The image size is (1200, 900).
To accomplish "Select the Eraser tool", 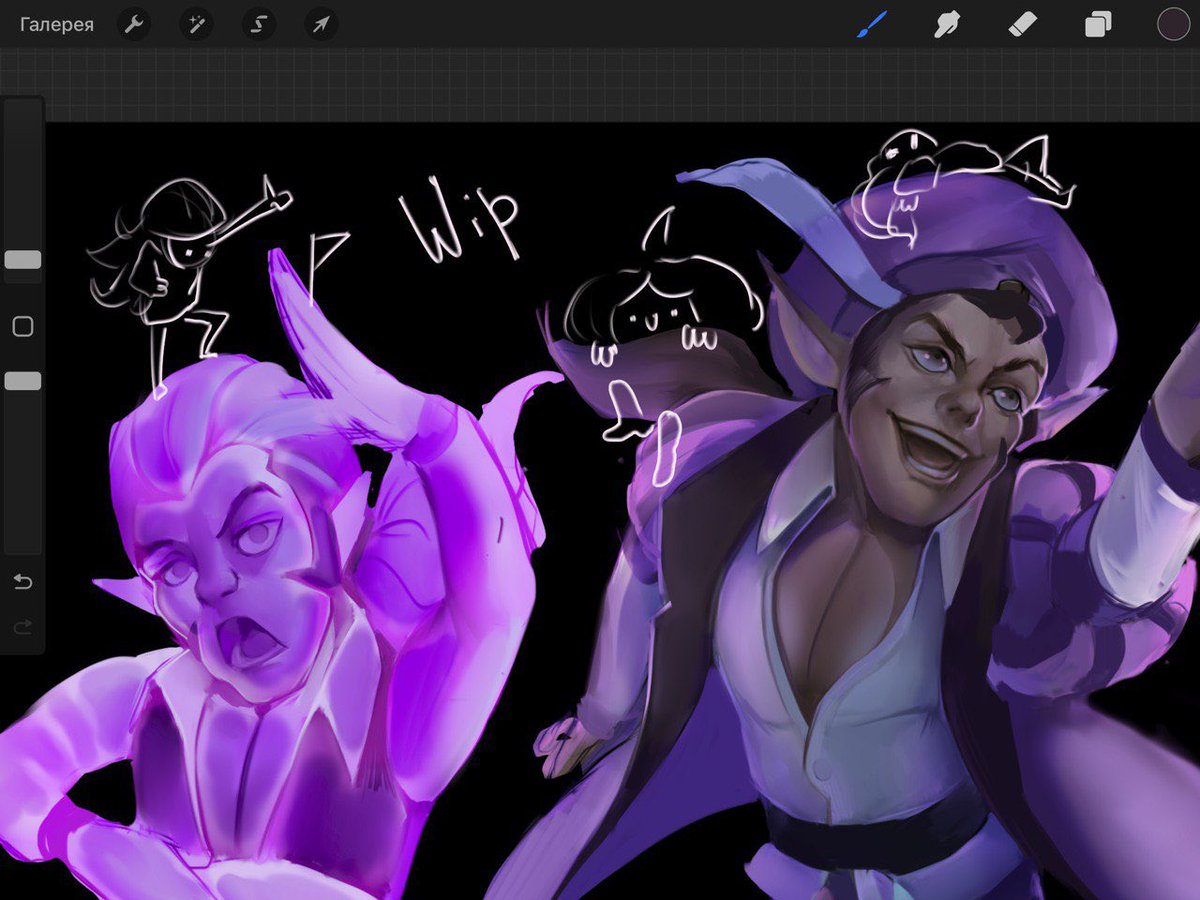I will (1023, 24).
